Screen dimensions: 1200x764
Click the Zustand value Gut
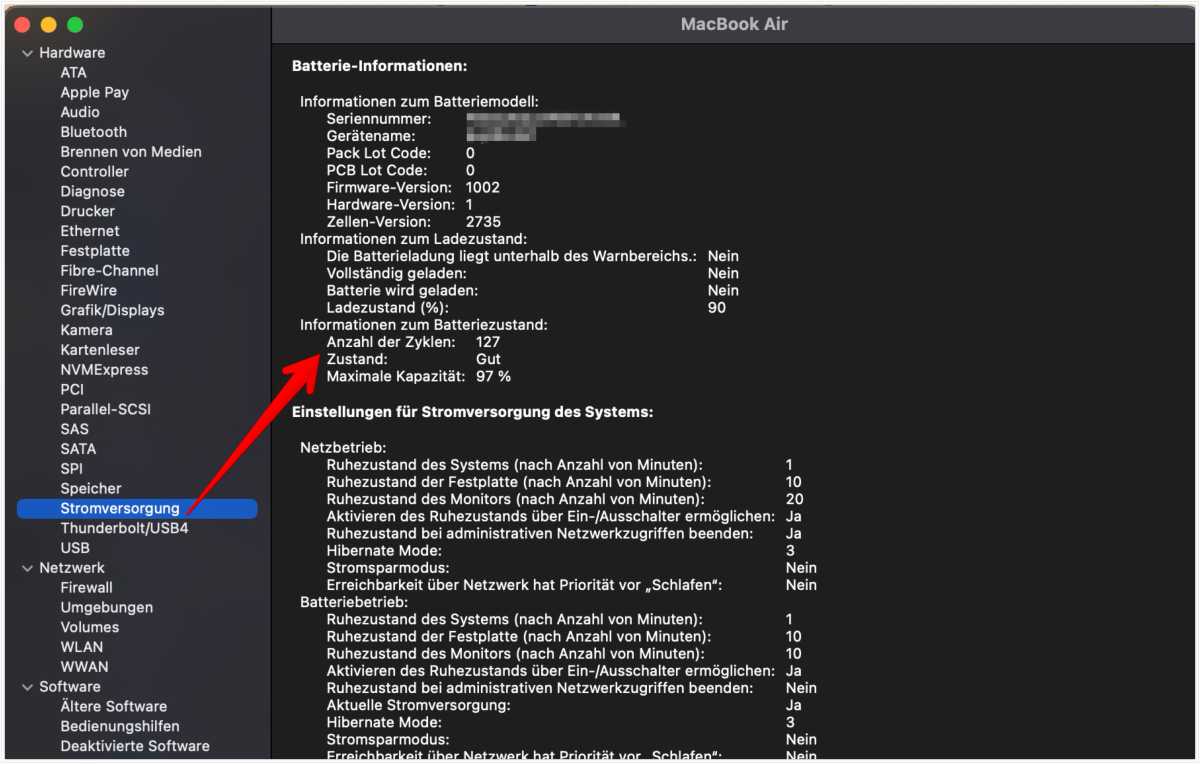(x=488, y=359)
